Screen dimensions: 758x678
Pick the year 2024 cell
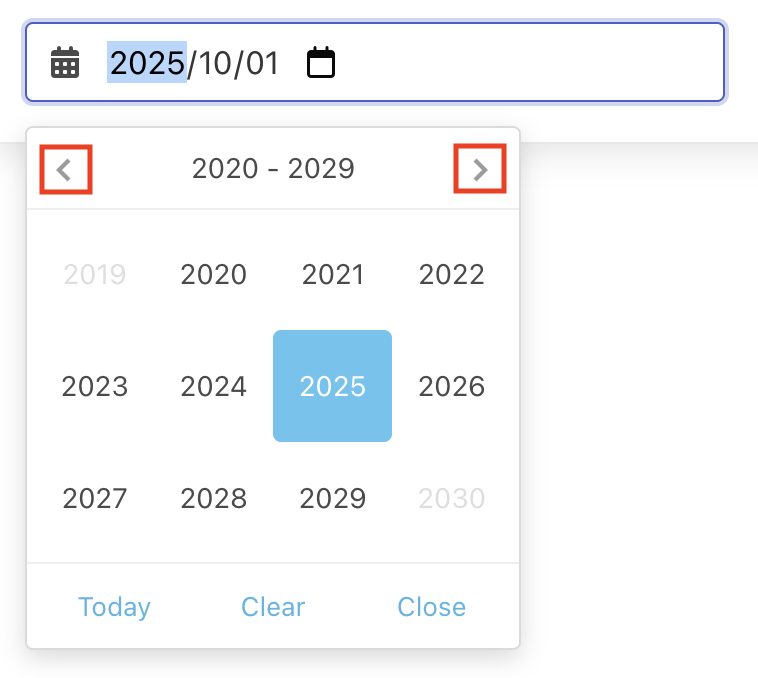[214, 387]
